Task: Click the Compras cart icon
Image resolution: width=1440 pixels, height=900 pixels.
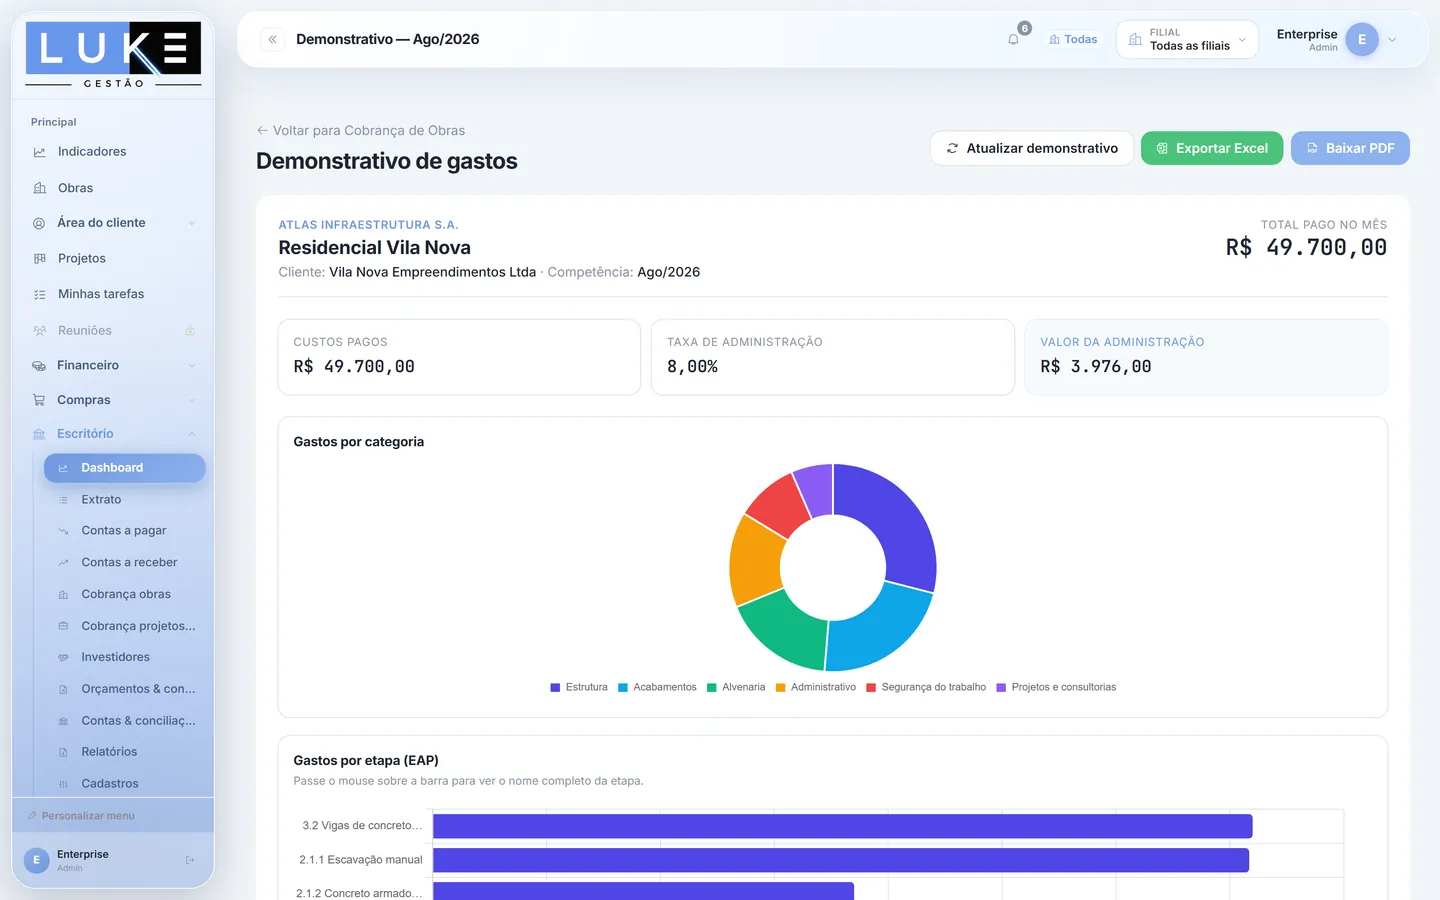Action: (39, 400)
